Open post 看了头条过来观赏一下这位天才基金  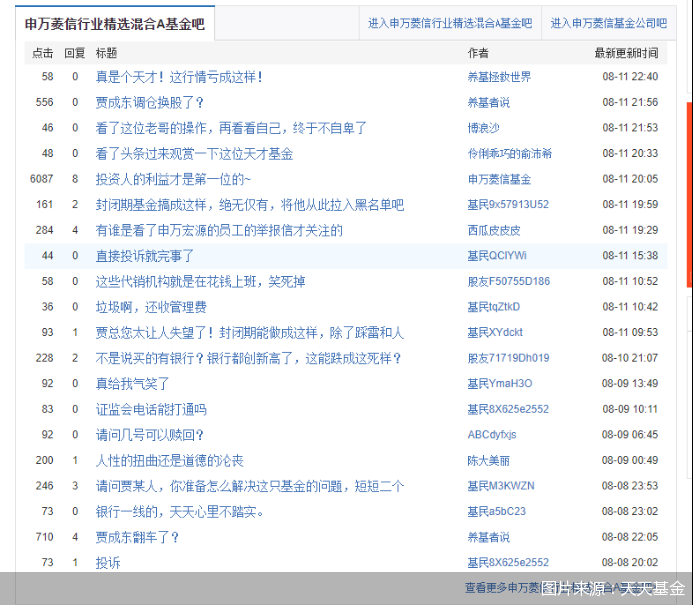[x=194, y=154]
